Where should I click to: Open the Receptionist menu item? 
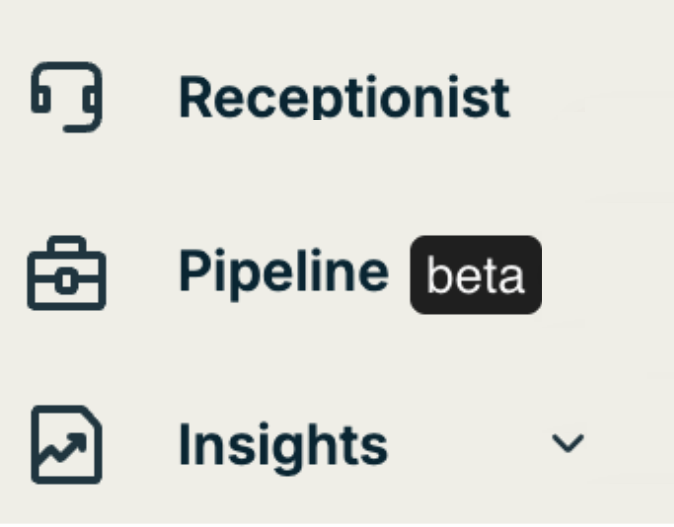343,98
